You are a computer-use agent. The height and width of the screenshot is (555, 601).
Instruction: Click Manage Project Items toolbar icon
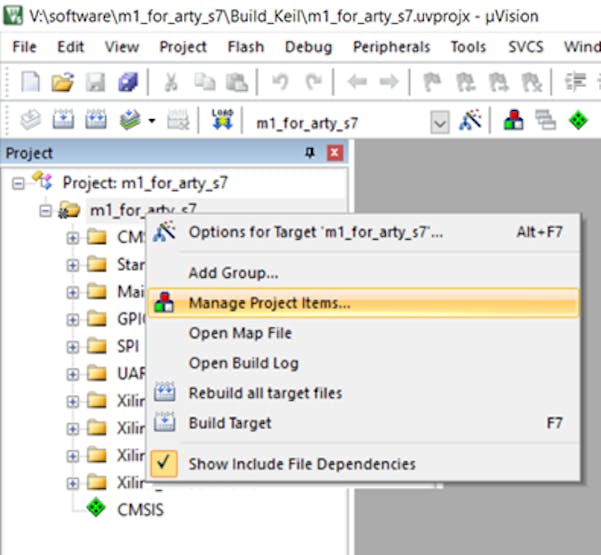(x=514, y=120)
